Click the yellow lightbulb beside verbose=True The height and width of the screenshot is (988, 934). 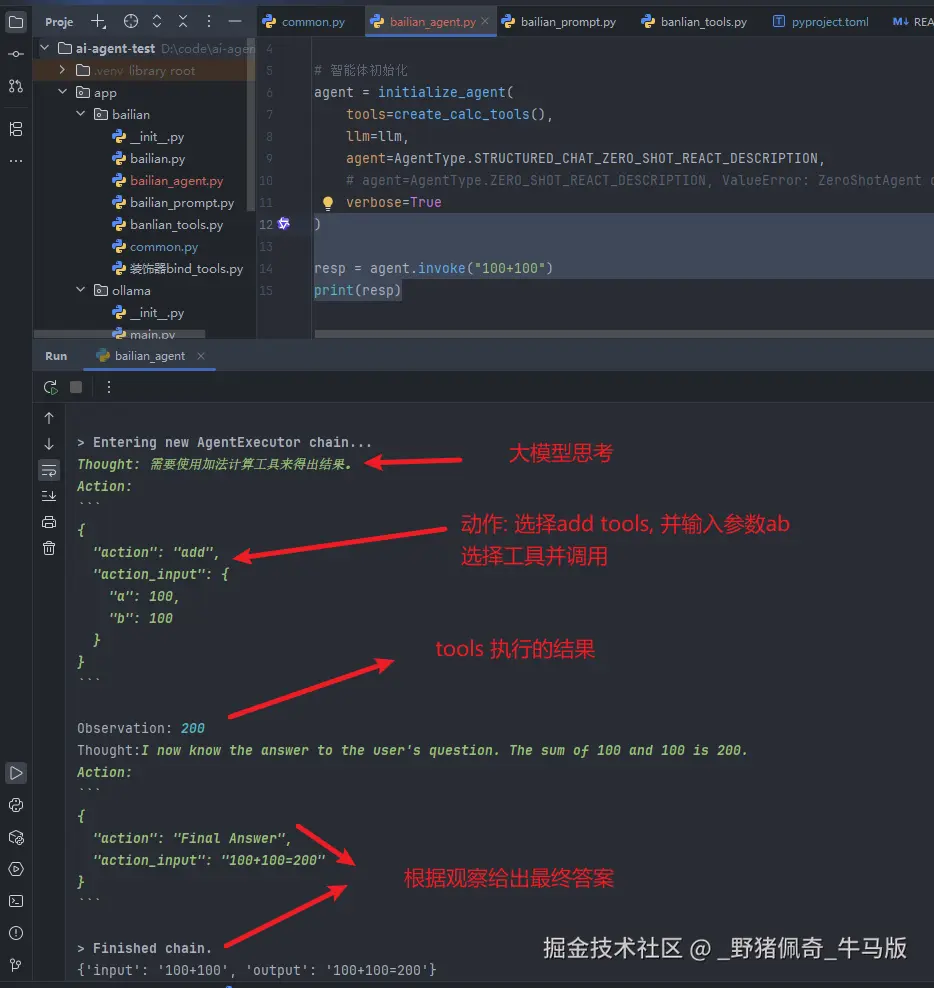click(327, 203)
